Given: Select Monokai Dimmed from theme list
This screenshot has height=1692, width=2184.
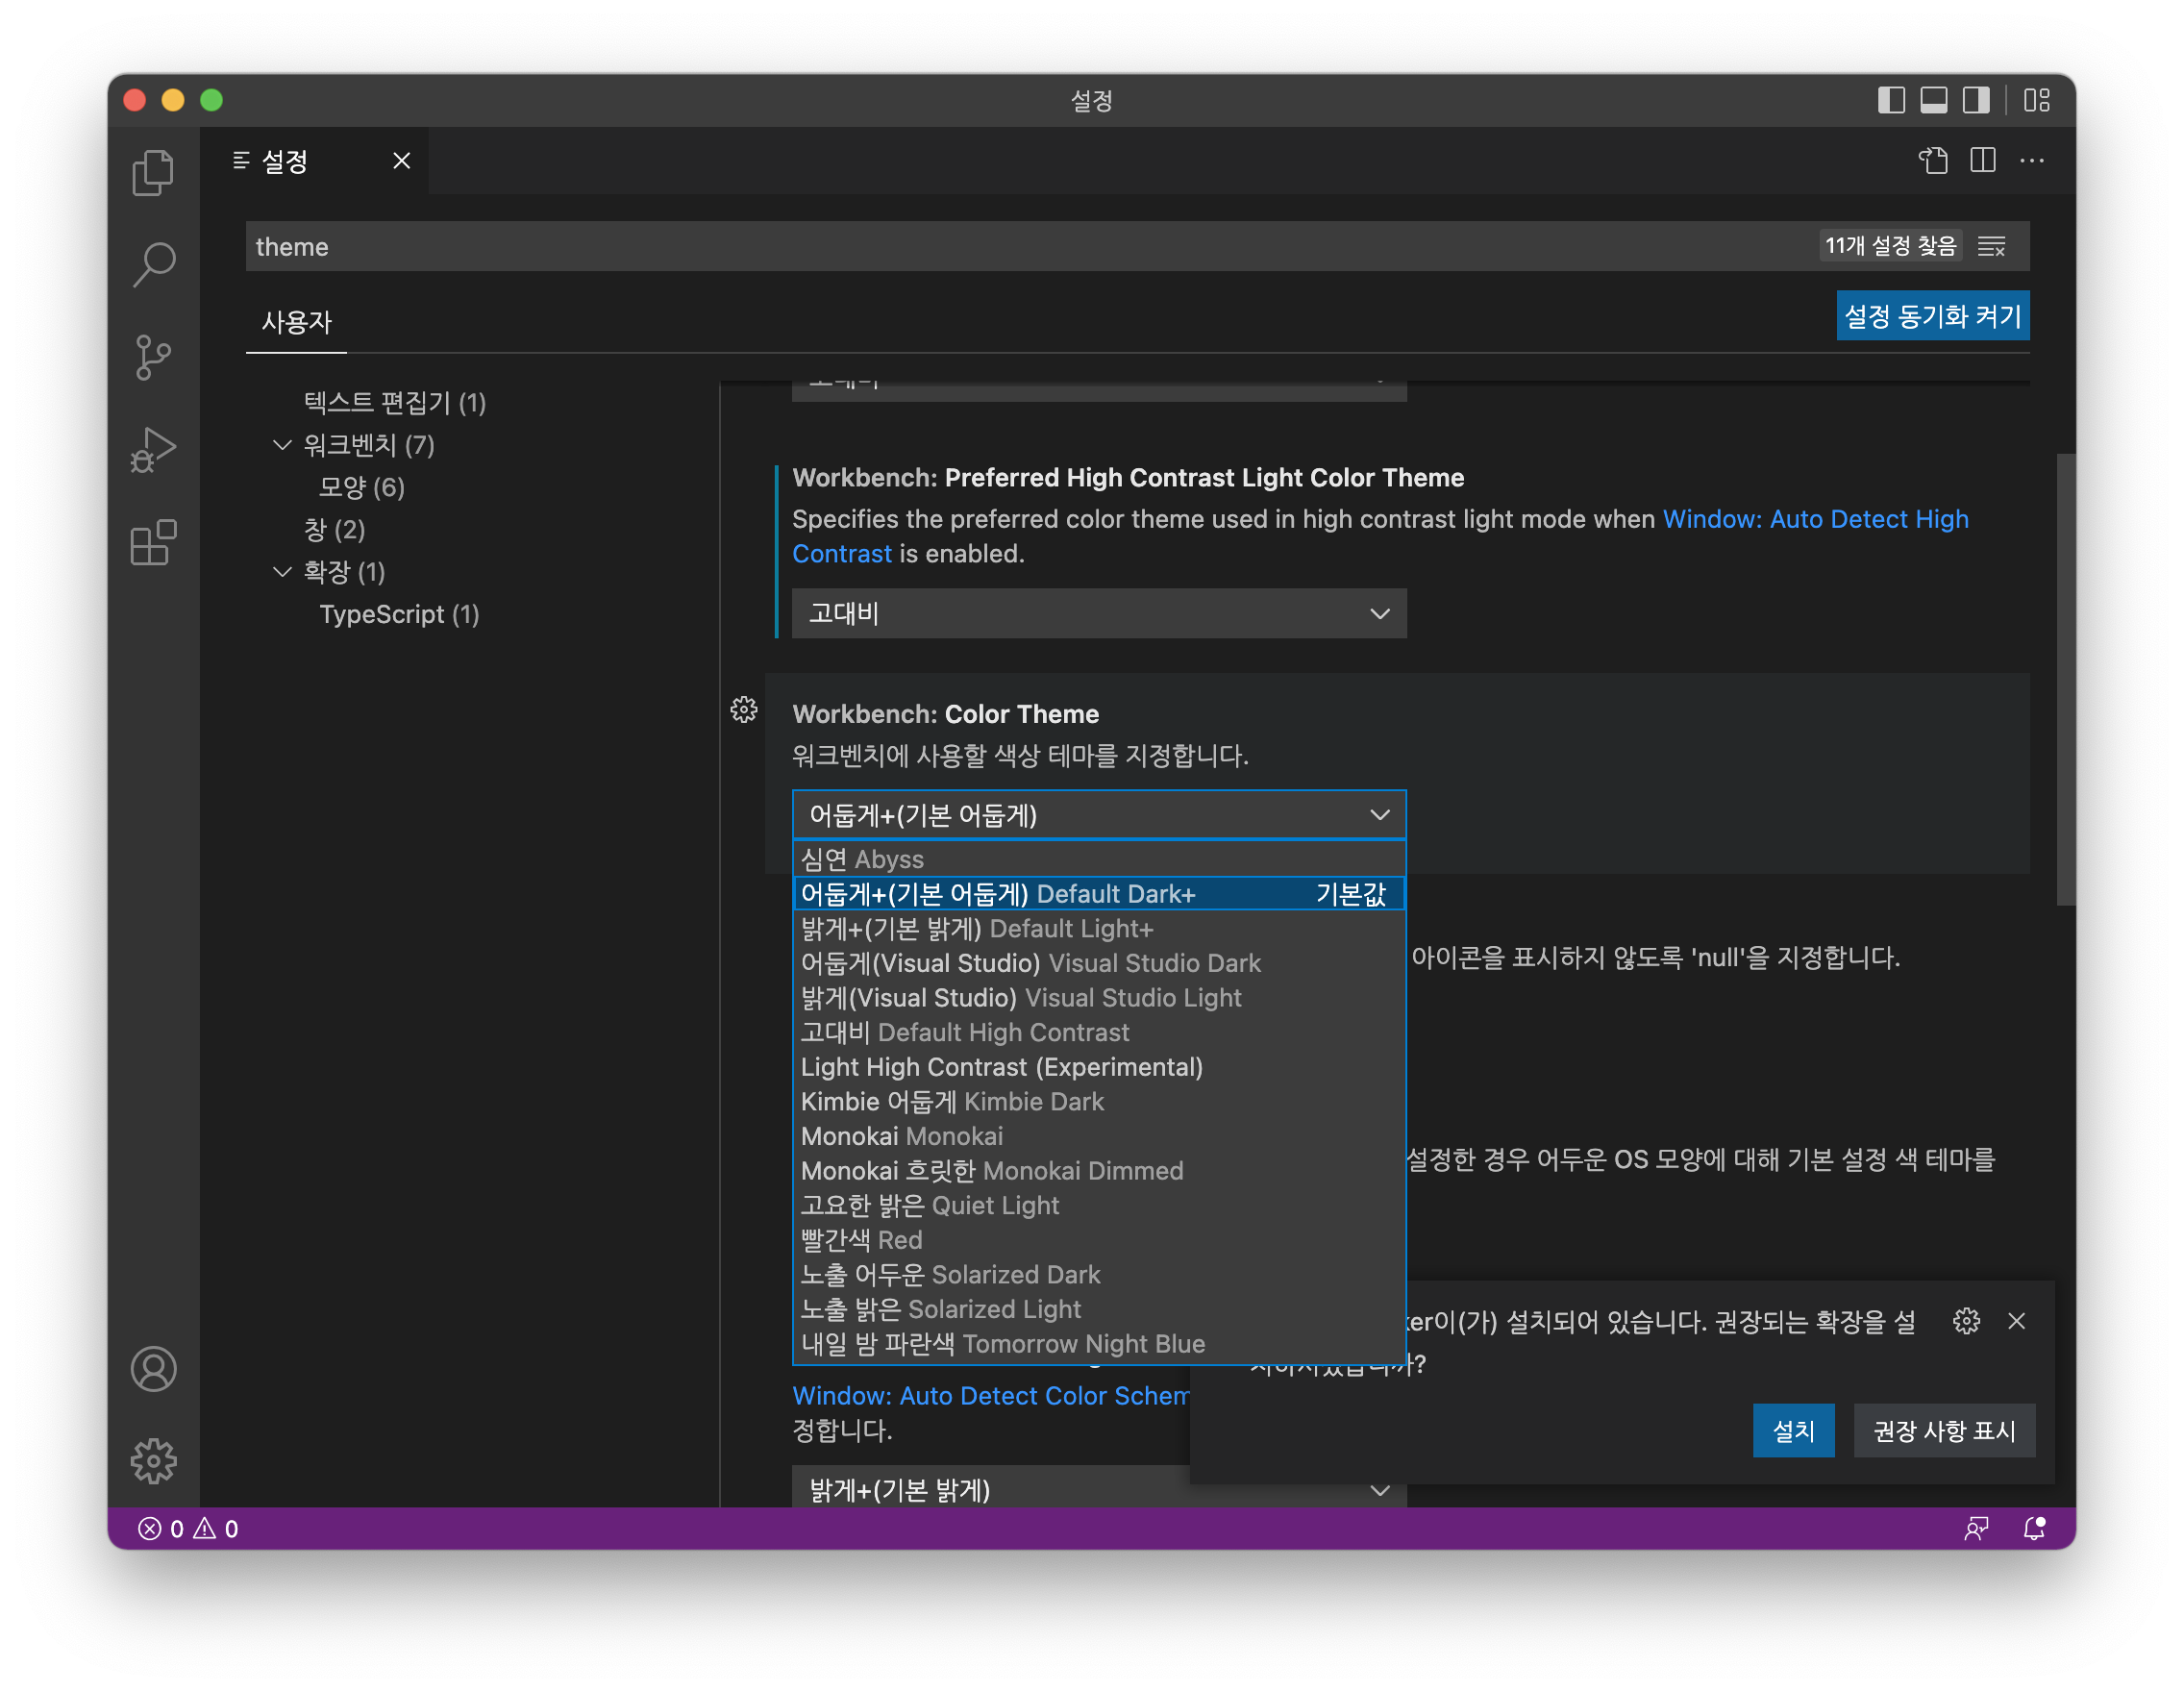Looking at the screenshot, I should point(992,1171).
